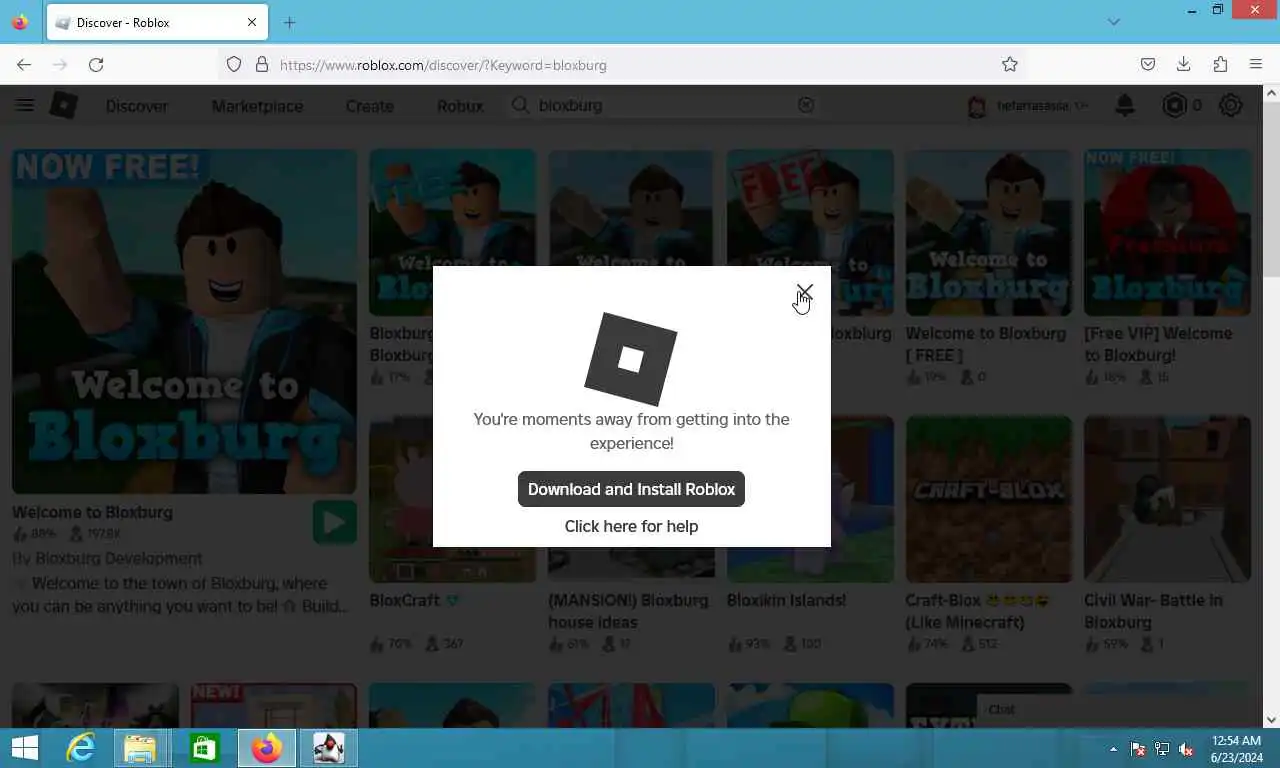Open the Robux balance icon
1280x768 pixels.
tap(1174, 105)
